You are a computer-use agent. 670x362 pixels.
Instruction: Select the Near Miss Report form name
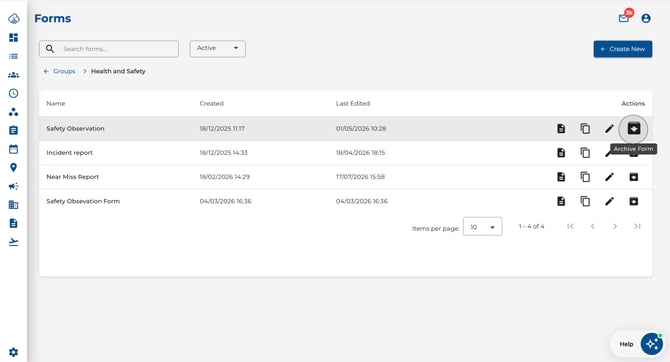point(73,177)
